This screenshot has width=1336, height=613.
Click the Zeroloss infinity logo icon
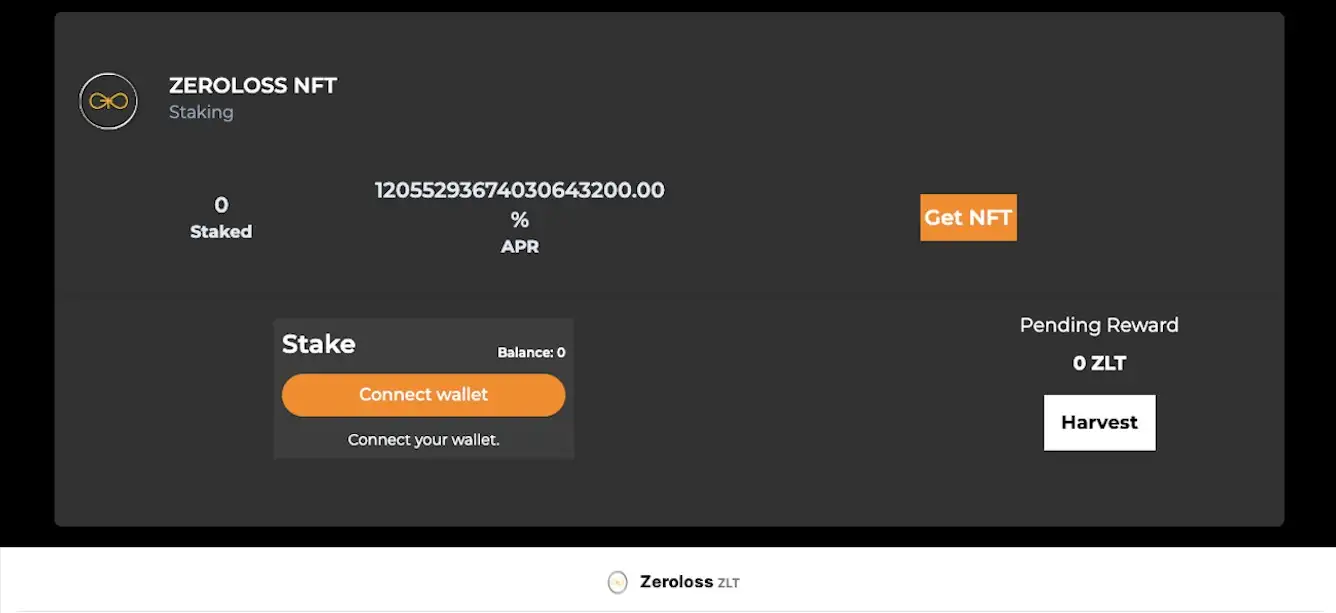coord(108,100)
